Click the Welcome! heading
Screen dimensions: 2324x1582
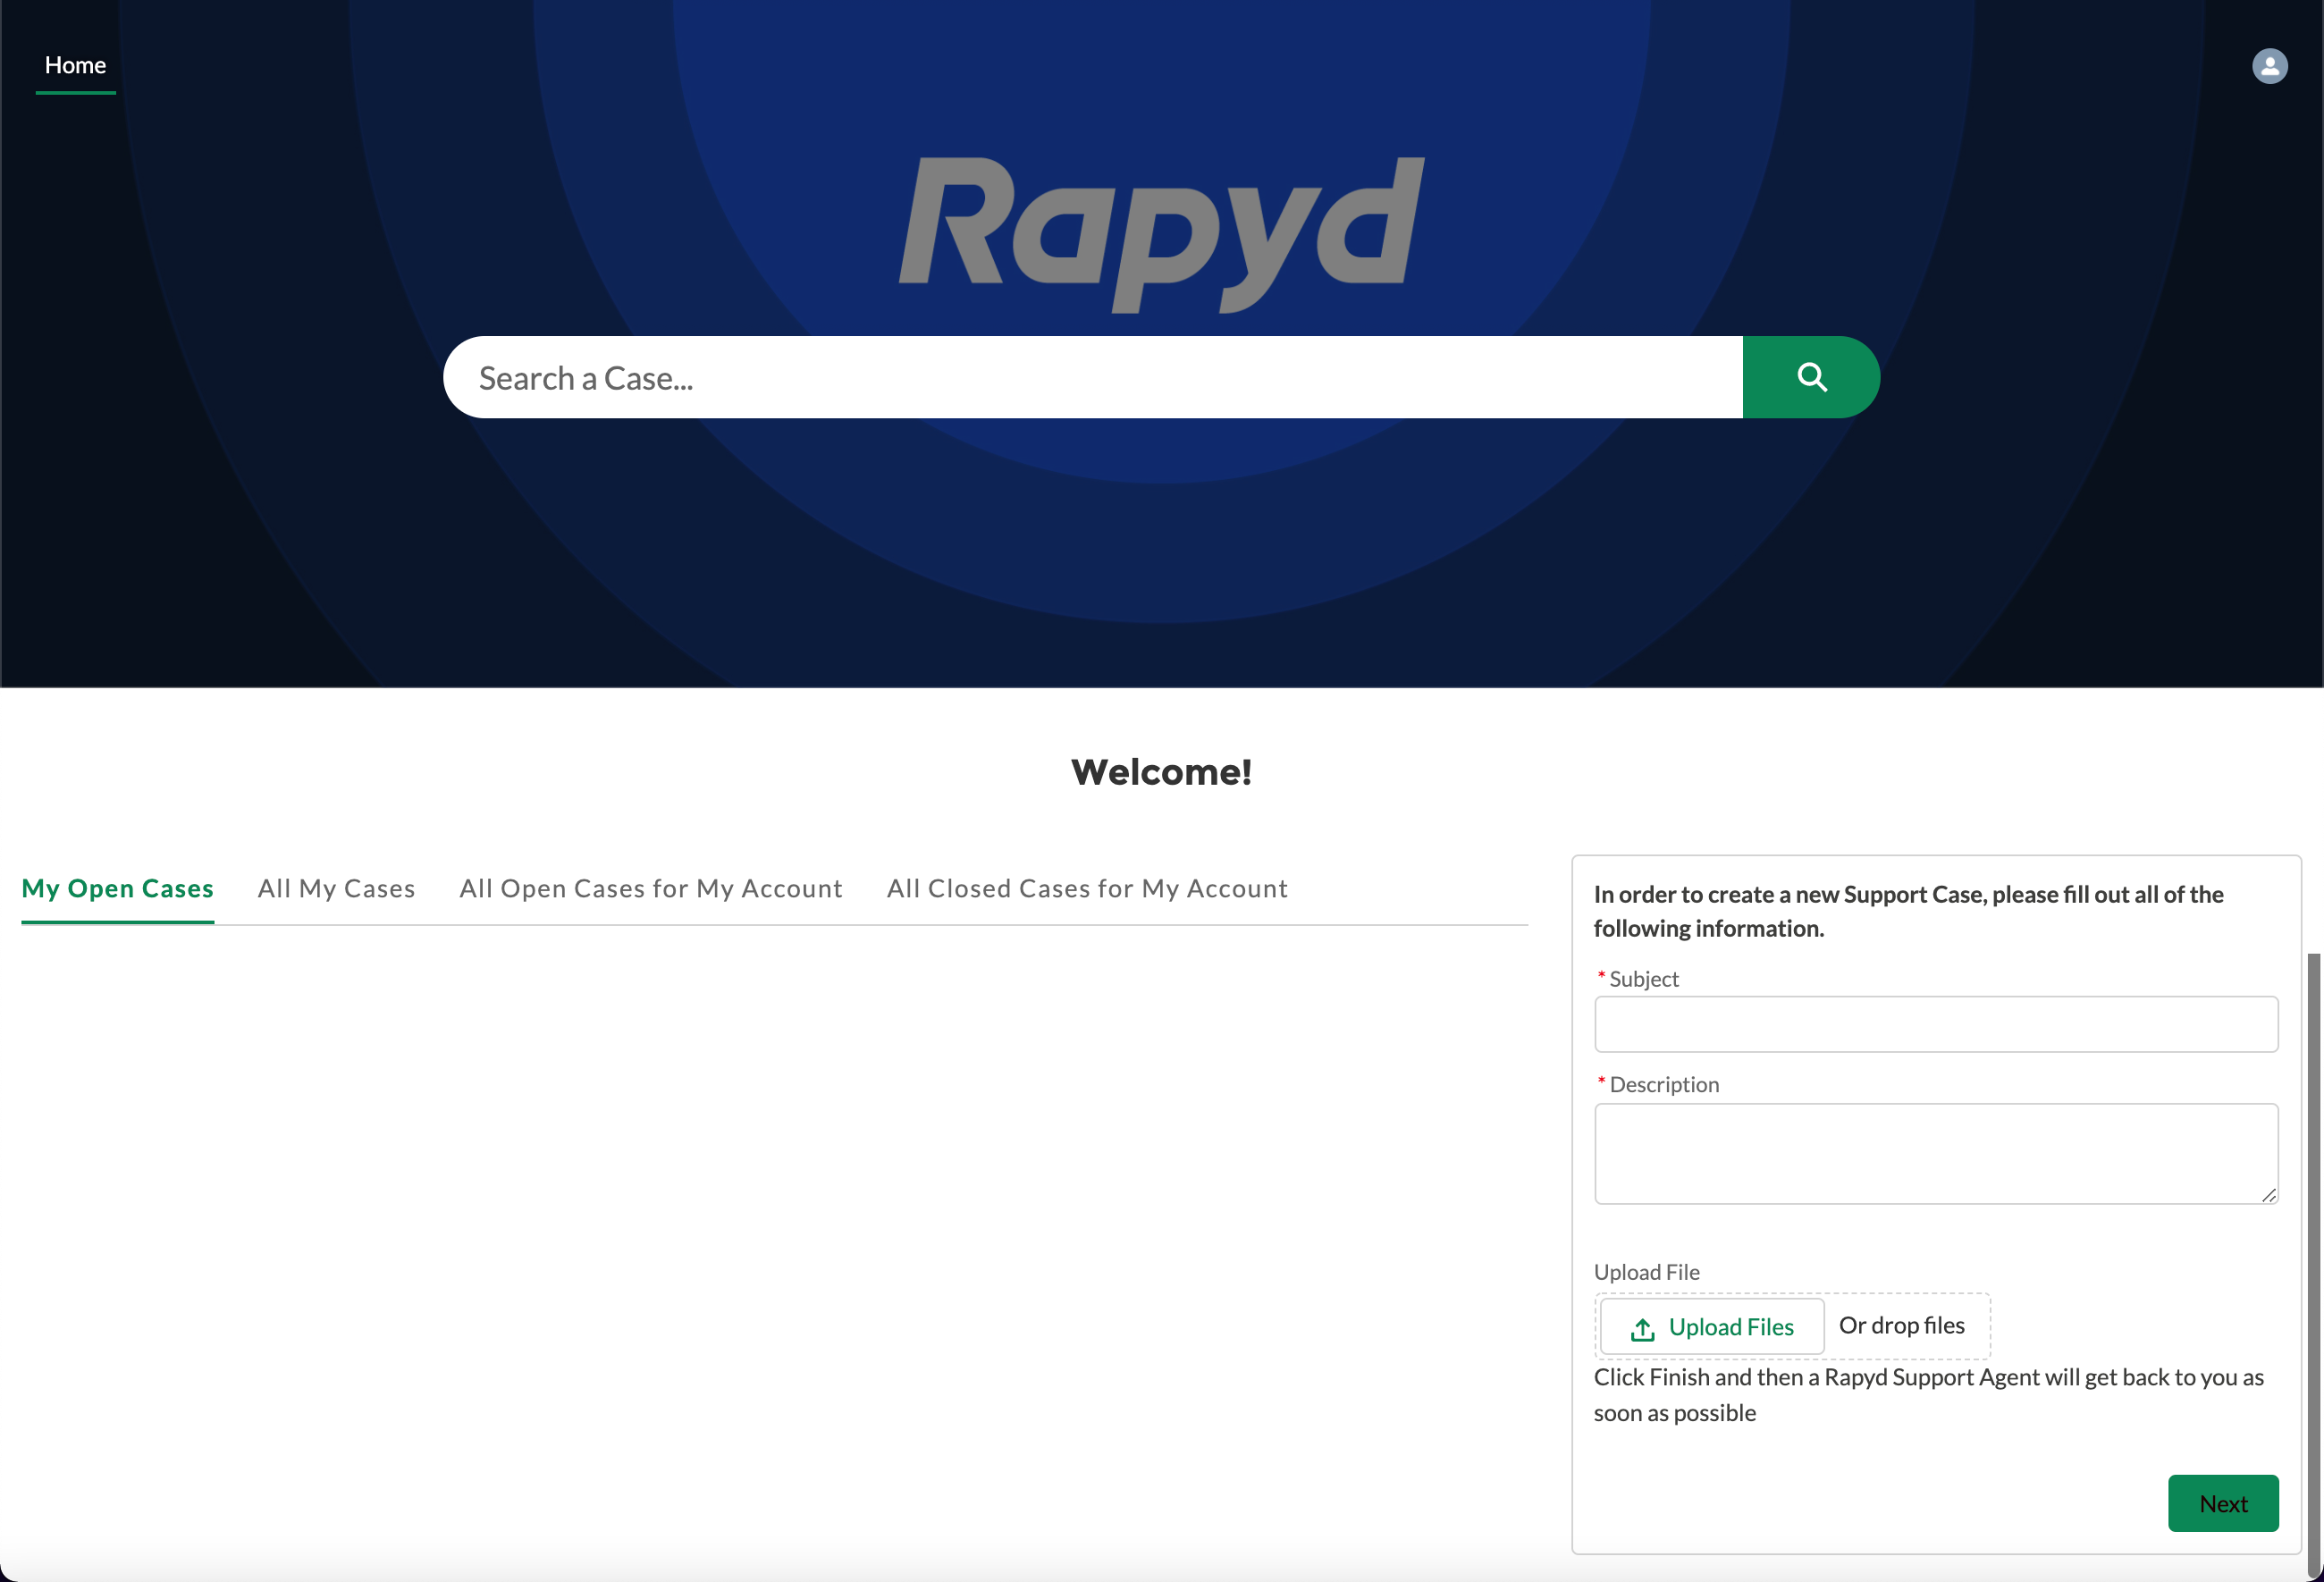pyautogui.click(x=1161, y=772)
